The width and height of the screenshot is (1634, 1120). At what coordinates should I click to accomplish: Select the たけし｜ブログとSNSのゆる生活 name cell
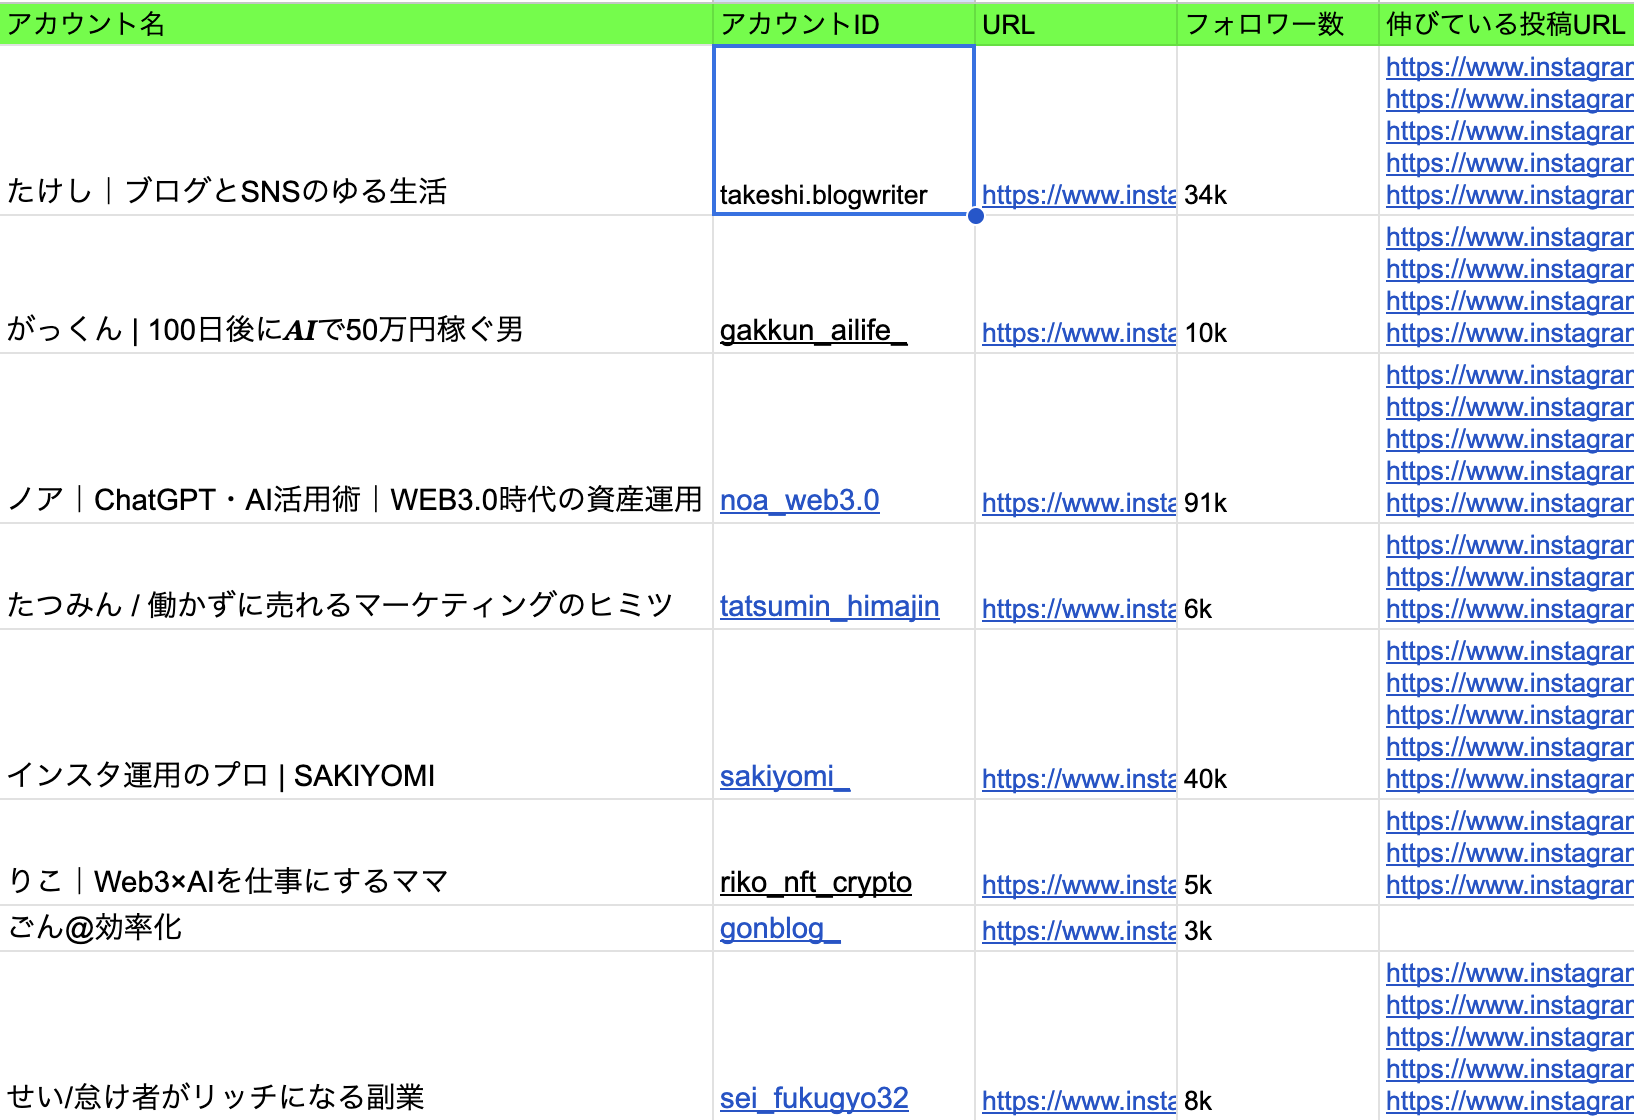[356, 130]
